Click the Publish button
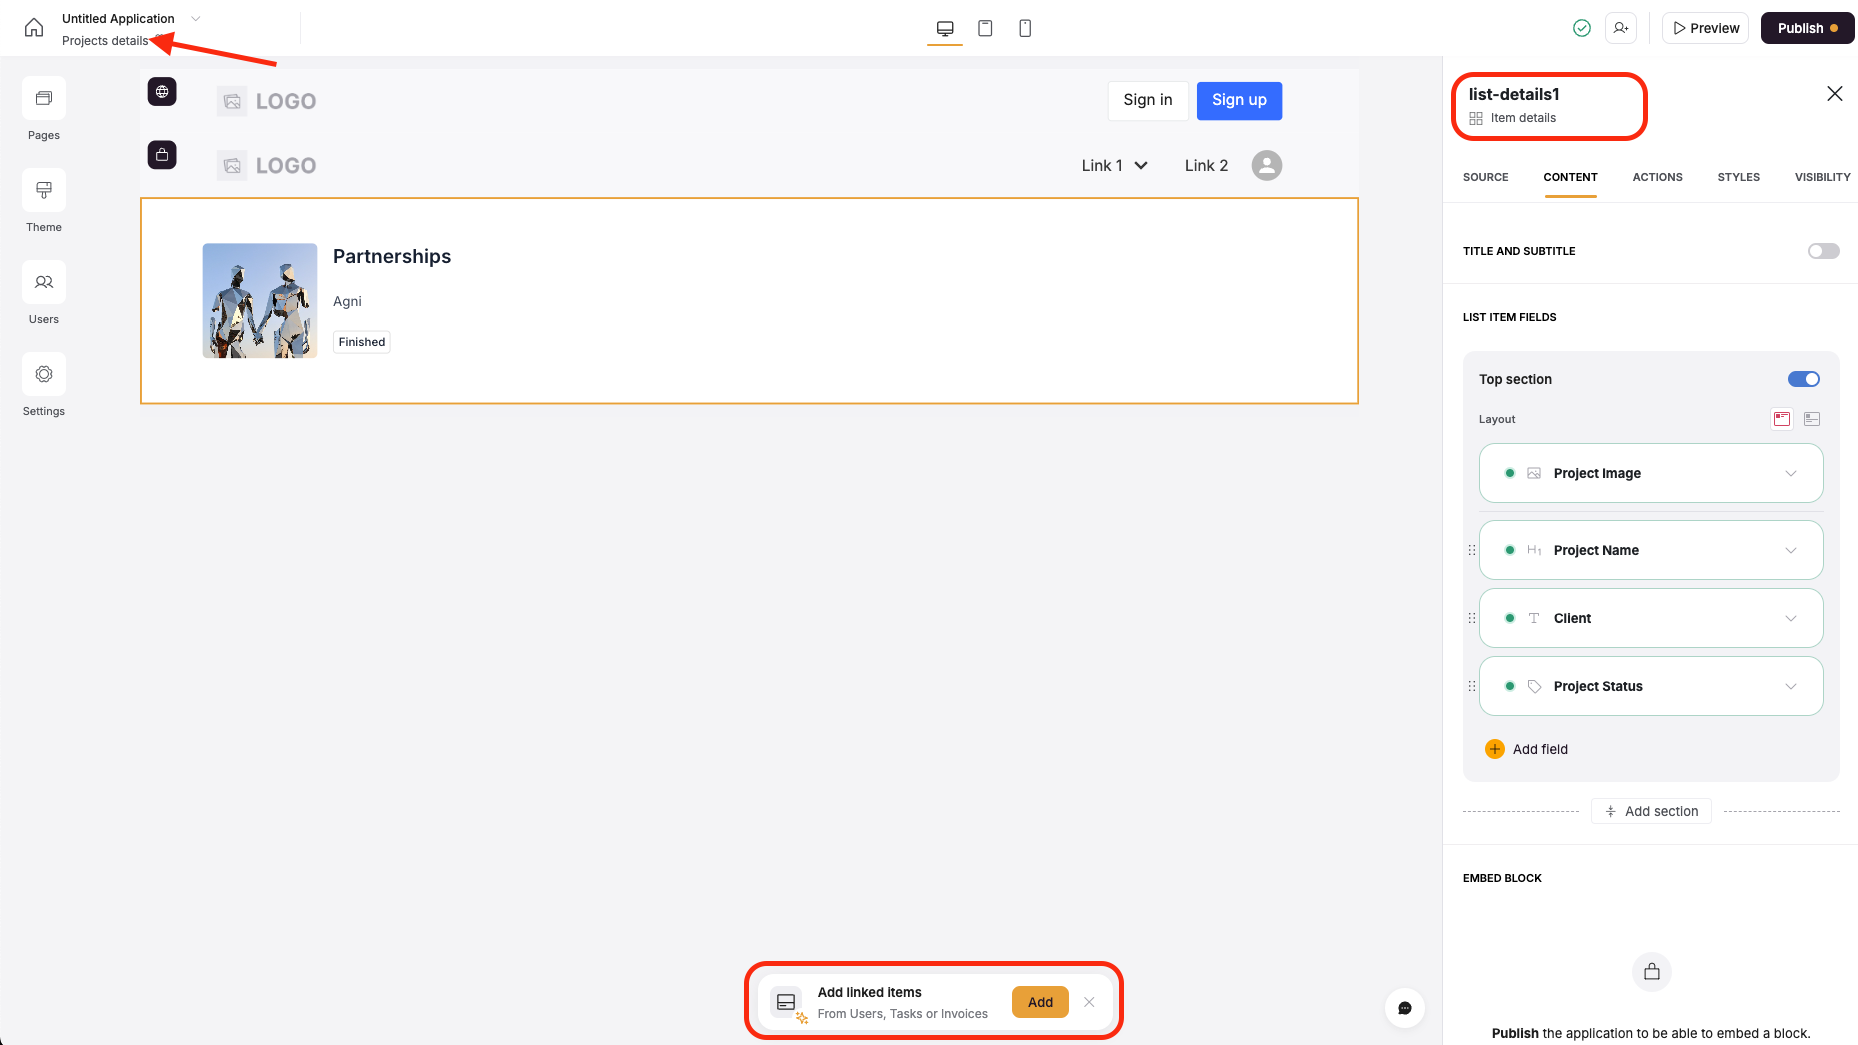Viewport: 1858px width, 1045px height. pos(1807,28)
